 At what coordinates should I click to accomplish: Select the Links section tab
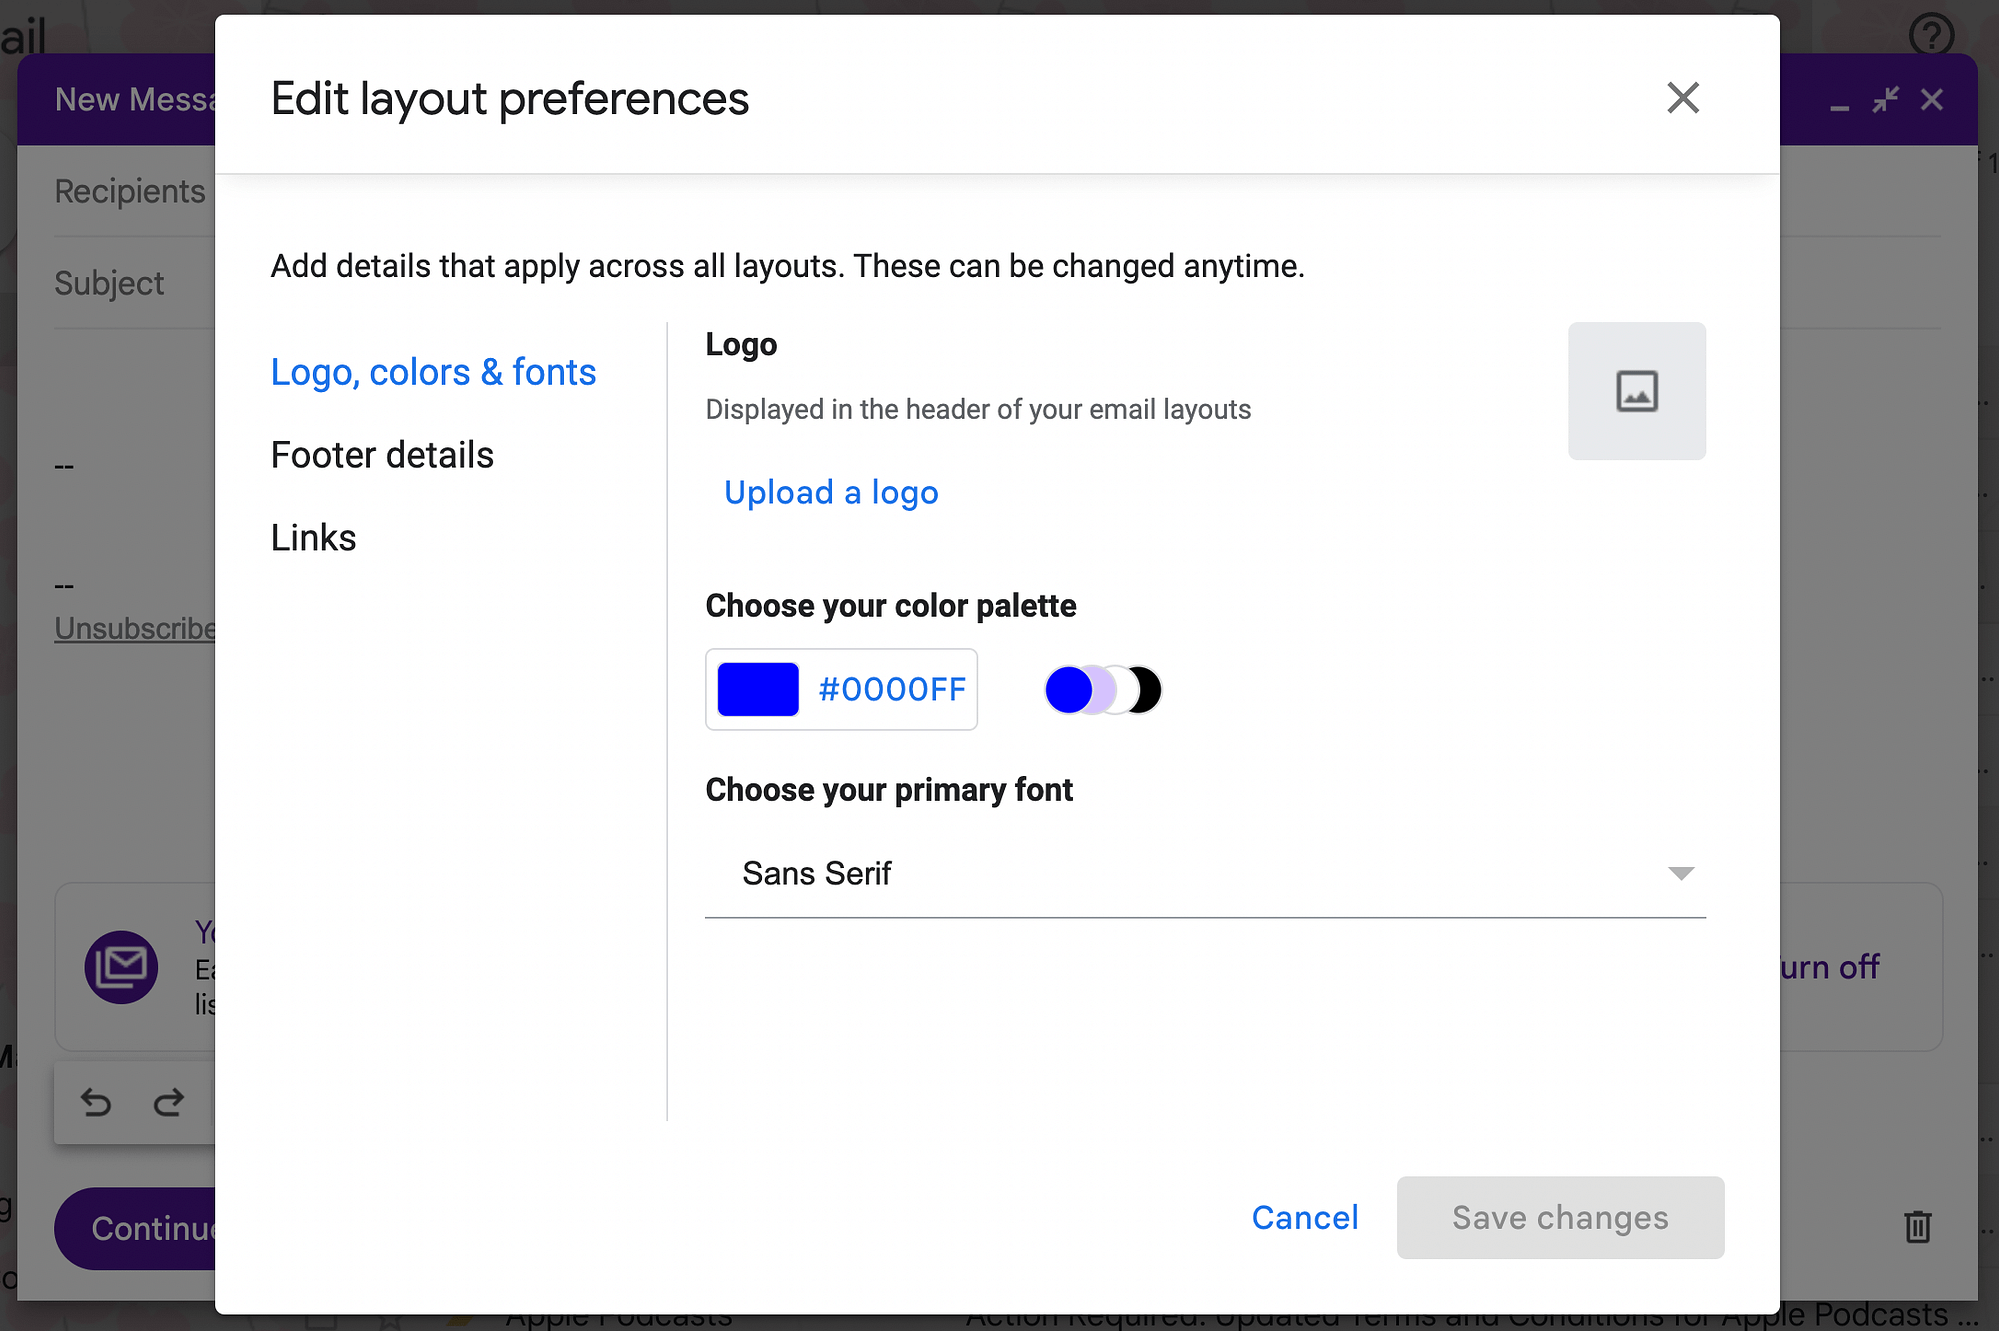click(x=312, y=536)
